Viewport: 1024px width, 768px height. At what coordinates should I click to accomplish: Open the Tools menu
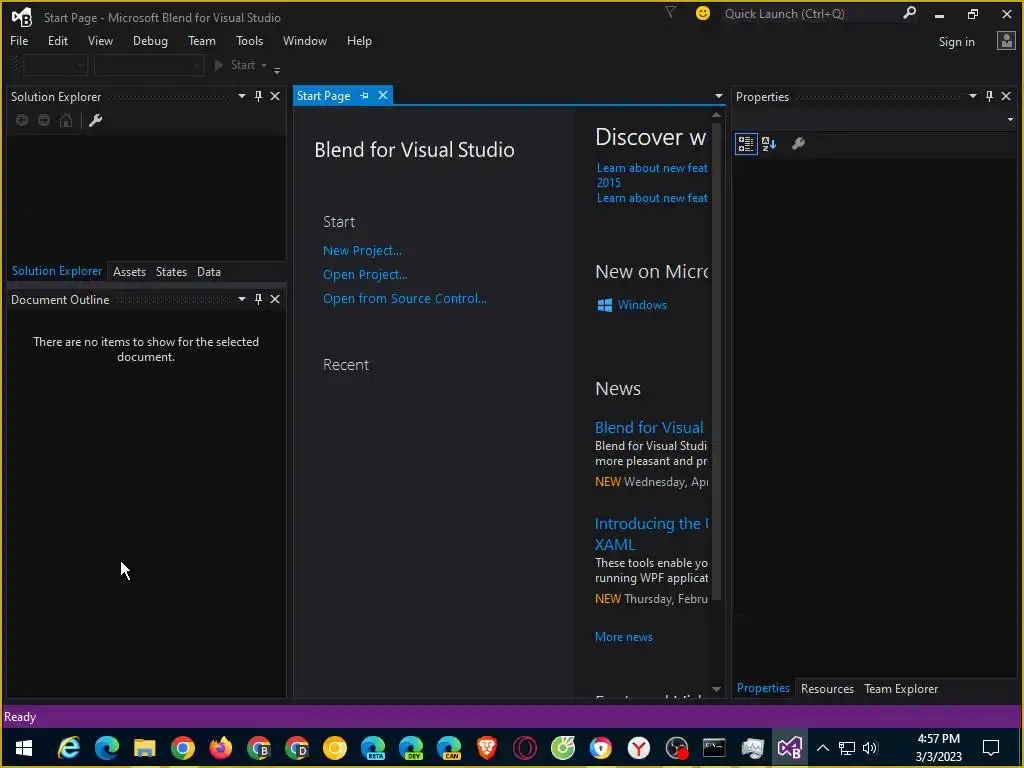(x=249, y=40)
